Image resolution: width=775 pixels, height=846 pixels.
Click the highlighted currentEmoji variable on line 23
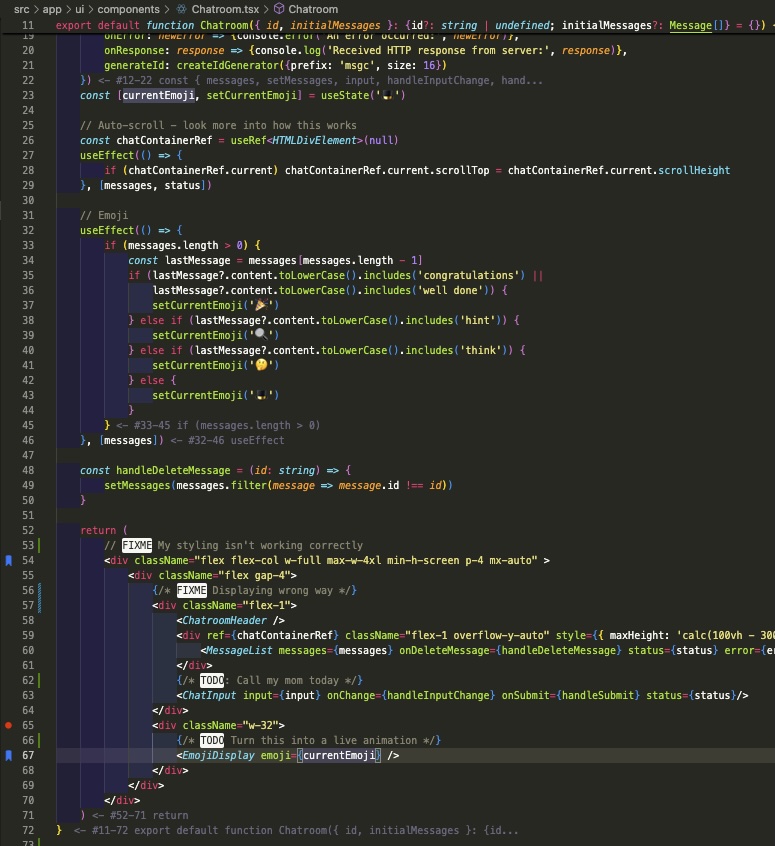pos(159,95)
